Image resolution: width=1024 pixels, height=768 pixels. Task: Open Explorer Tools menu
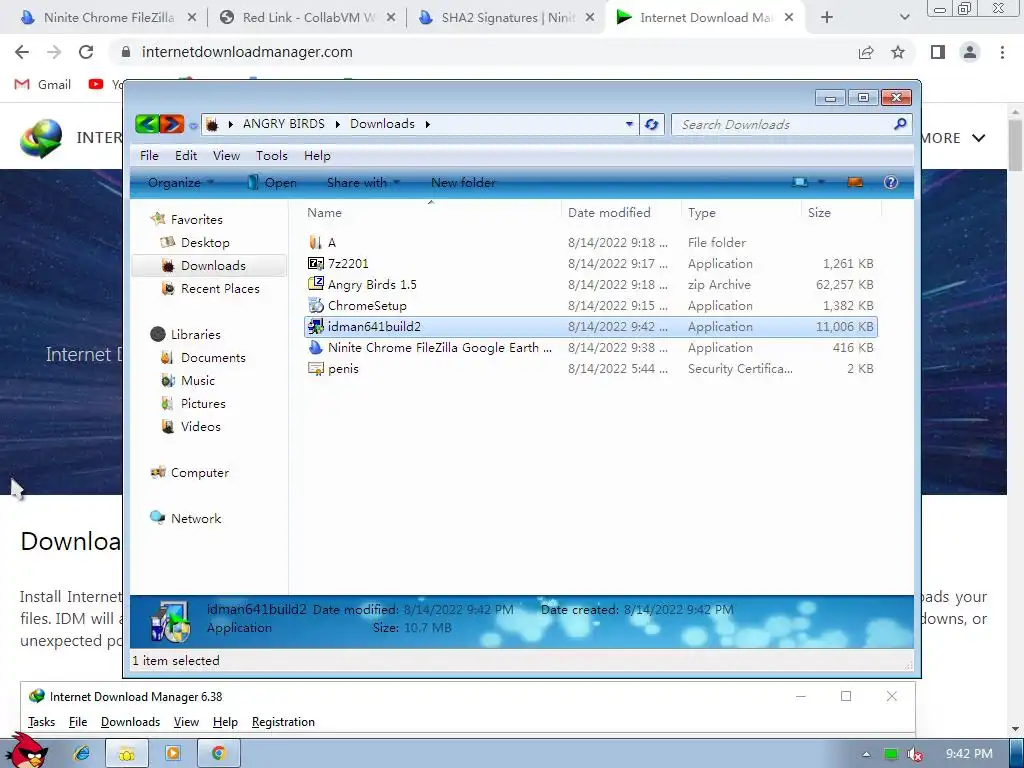(x=272, y=155)
